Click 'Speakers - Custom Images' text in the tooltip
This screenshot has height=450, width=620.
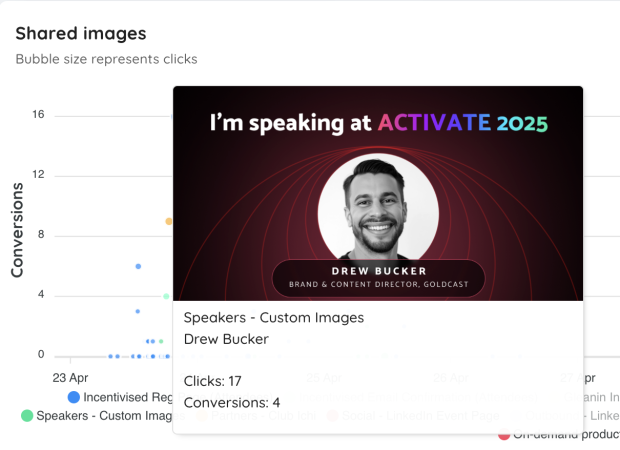274,318
